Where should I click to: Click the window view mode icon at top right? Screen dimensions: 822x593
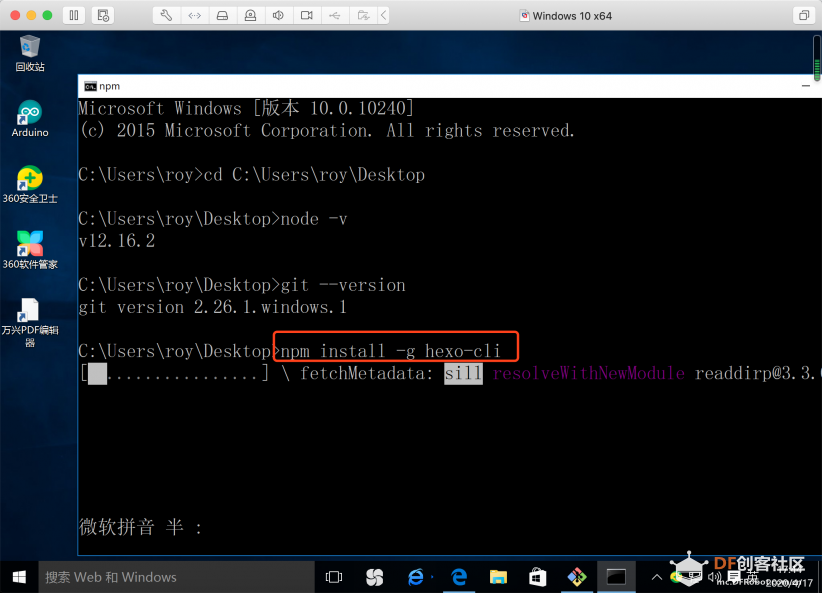click(804, 15)
